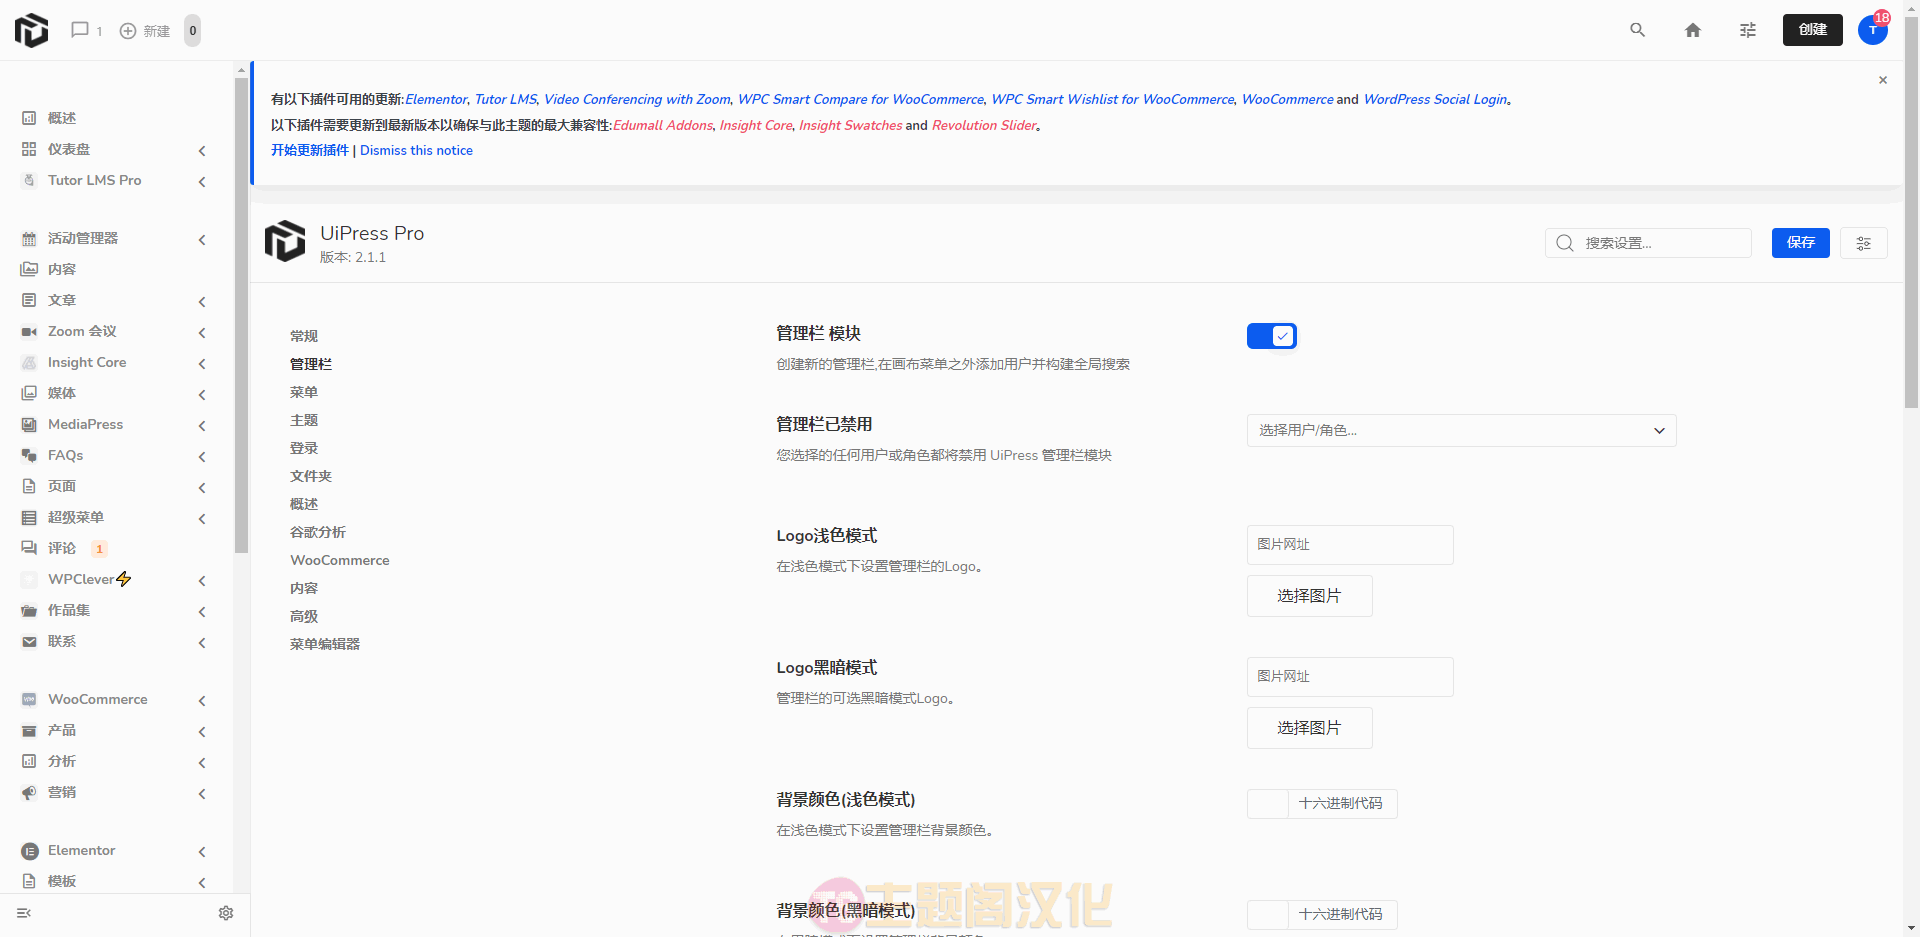Expand 文章 submenu chevron
The width and height of the screenshot is (1920, 937).
click(202, 301)
